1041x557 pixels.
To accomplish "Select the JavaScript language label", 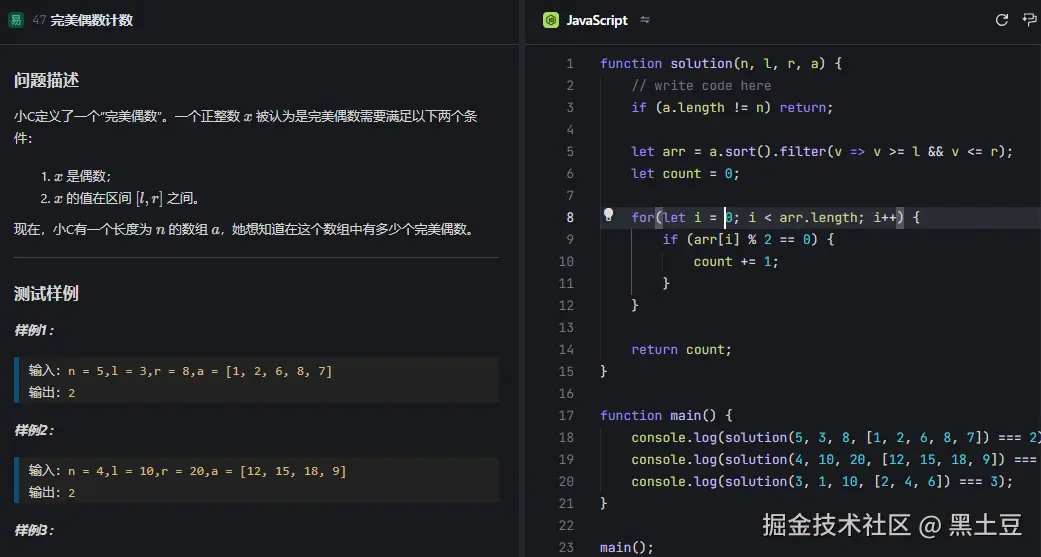I will [597, 20].
